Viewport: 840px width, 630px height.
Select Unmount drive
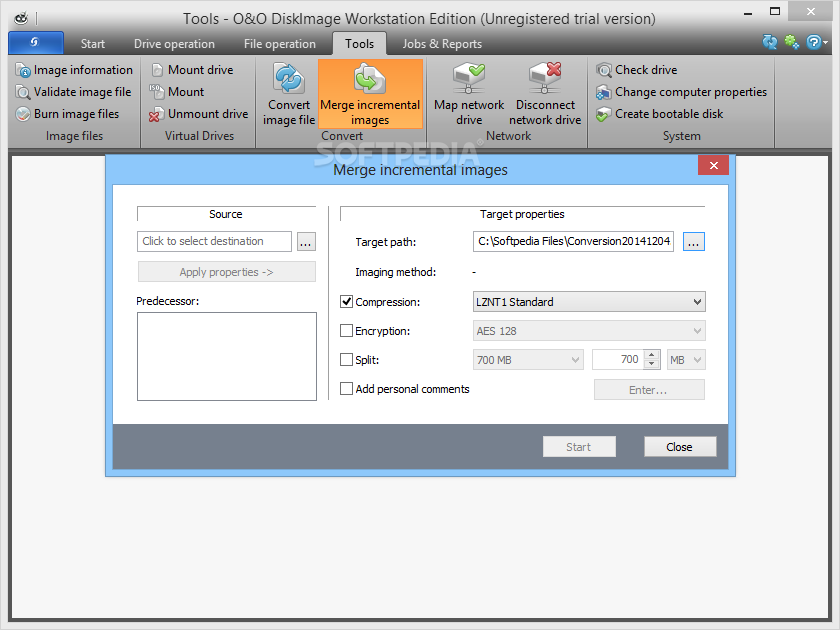(x=199, y=114)
